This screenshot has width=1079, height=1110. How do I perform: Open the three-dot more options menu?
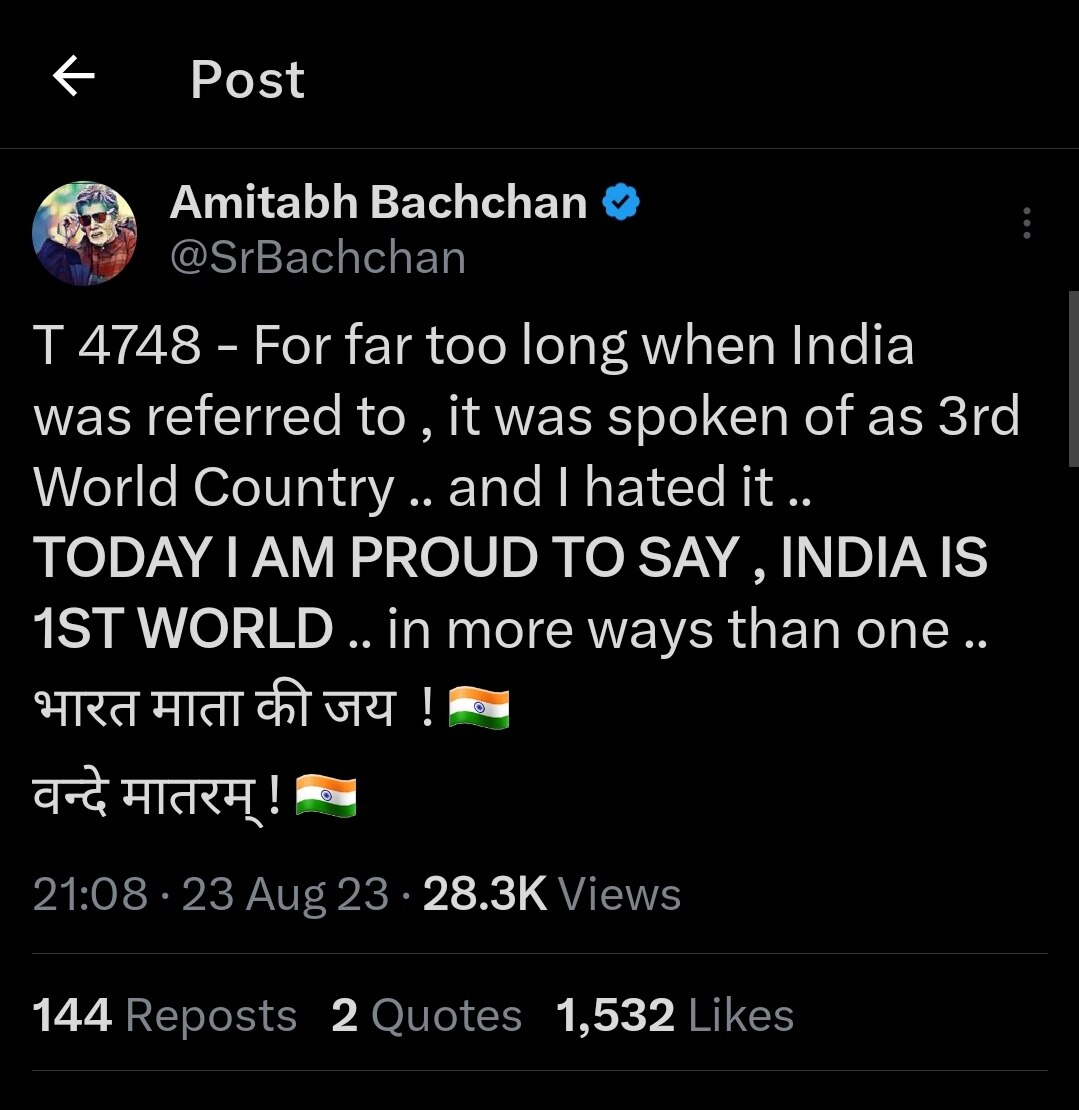point(1026,223)
